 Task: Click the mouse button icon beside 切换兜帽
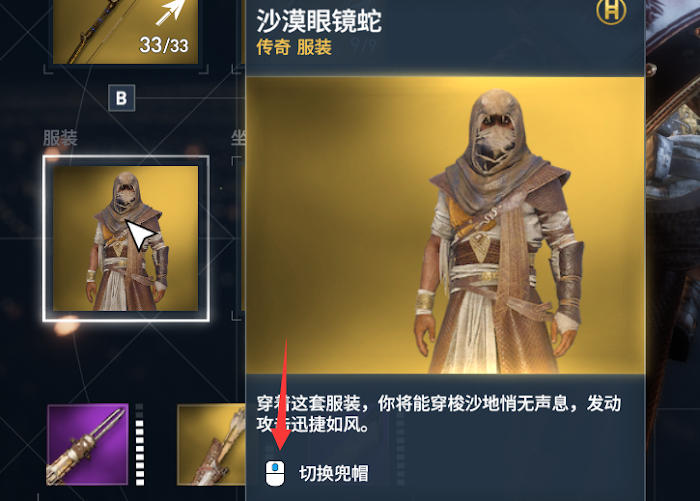pos(275,473)
